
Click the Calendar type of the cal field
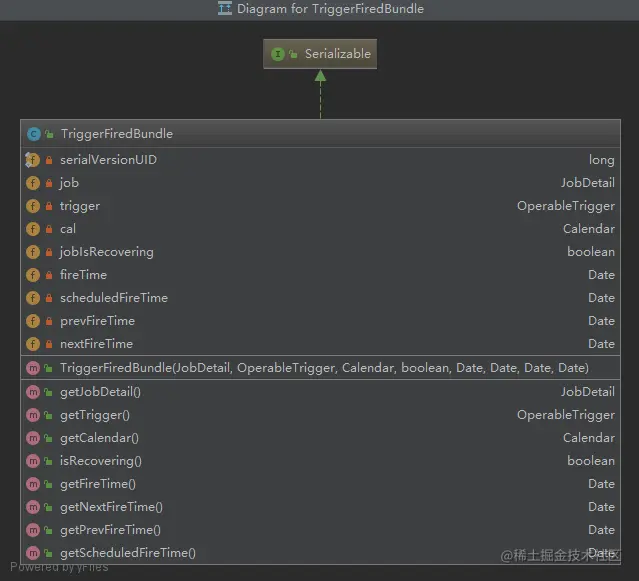pos(589,229)
